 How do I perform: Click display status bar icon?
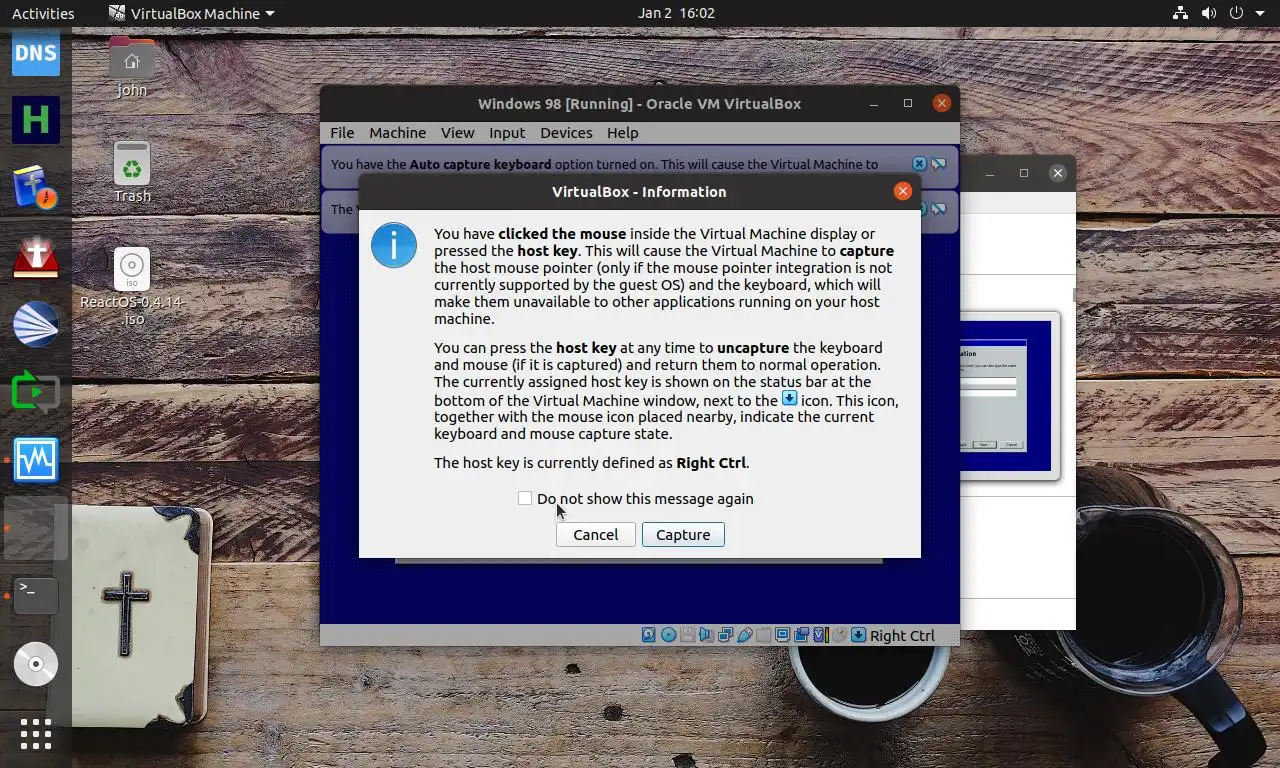pos(782,635)
